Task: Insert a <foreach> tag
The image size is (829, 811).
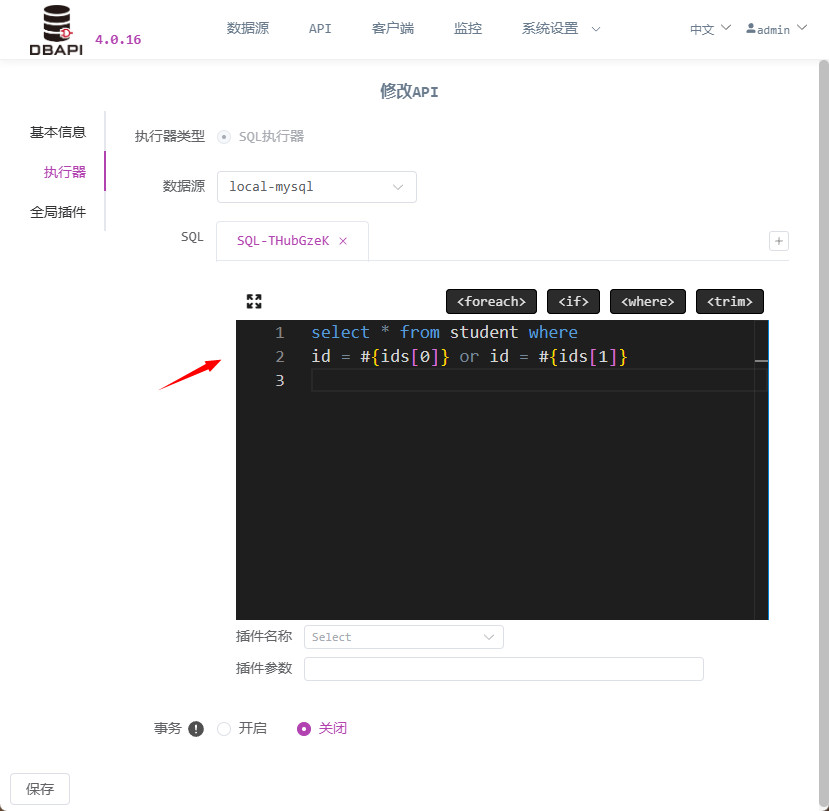Action: (491, 301)
